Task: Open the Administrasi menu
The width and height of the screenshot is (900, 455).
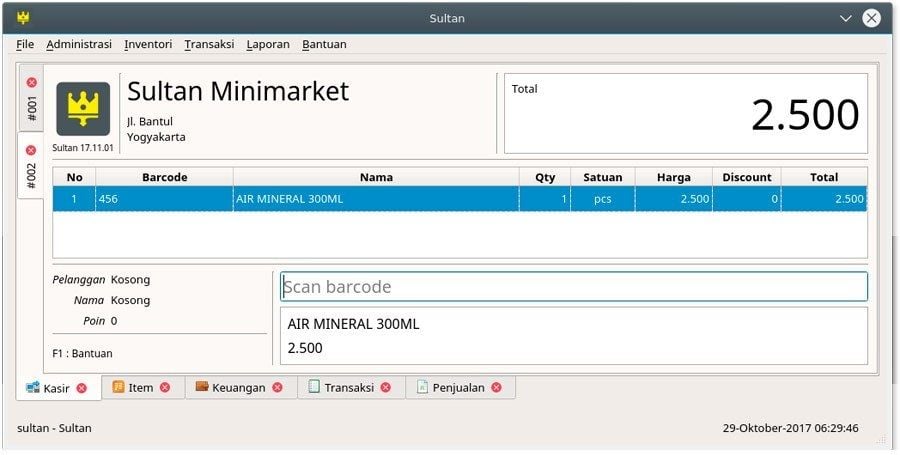Action: coord(79,44)
